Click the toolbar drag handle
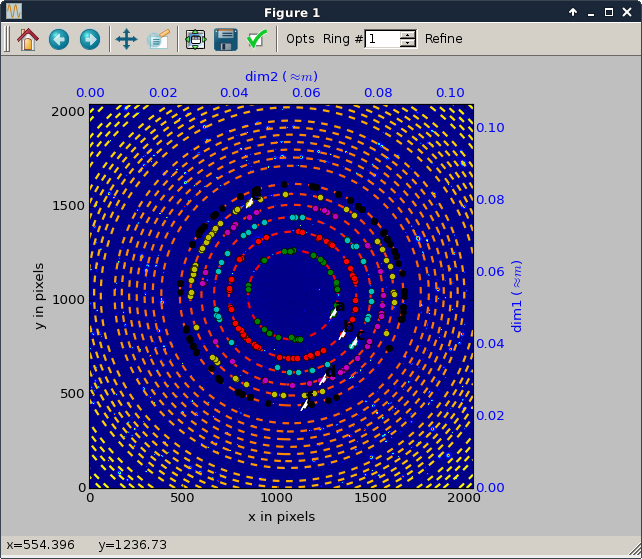The height and width of the screenshot is (559, 642). pos(7,39)
